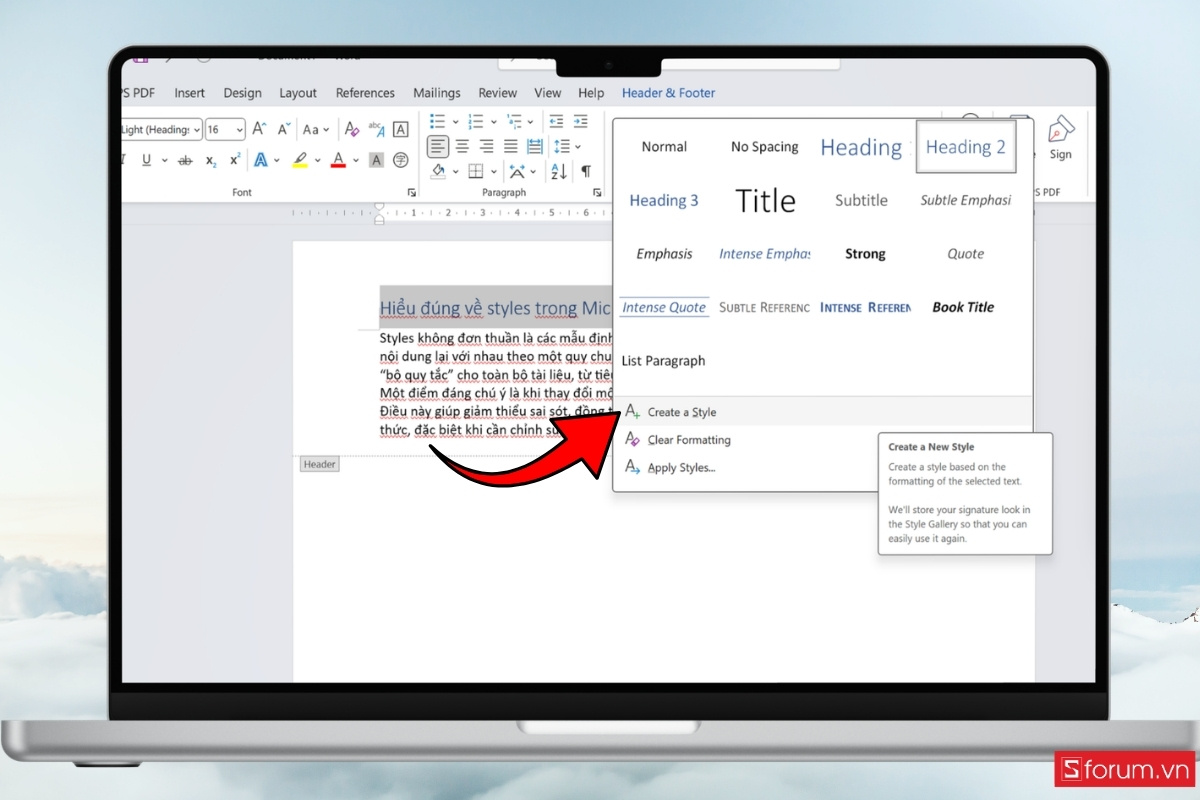Open the Help tab
Image resolution: width=1200 pixels, height=800 pixels.
591,93
